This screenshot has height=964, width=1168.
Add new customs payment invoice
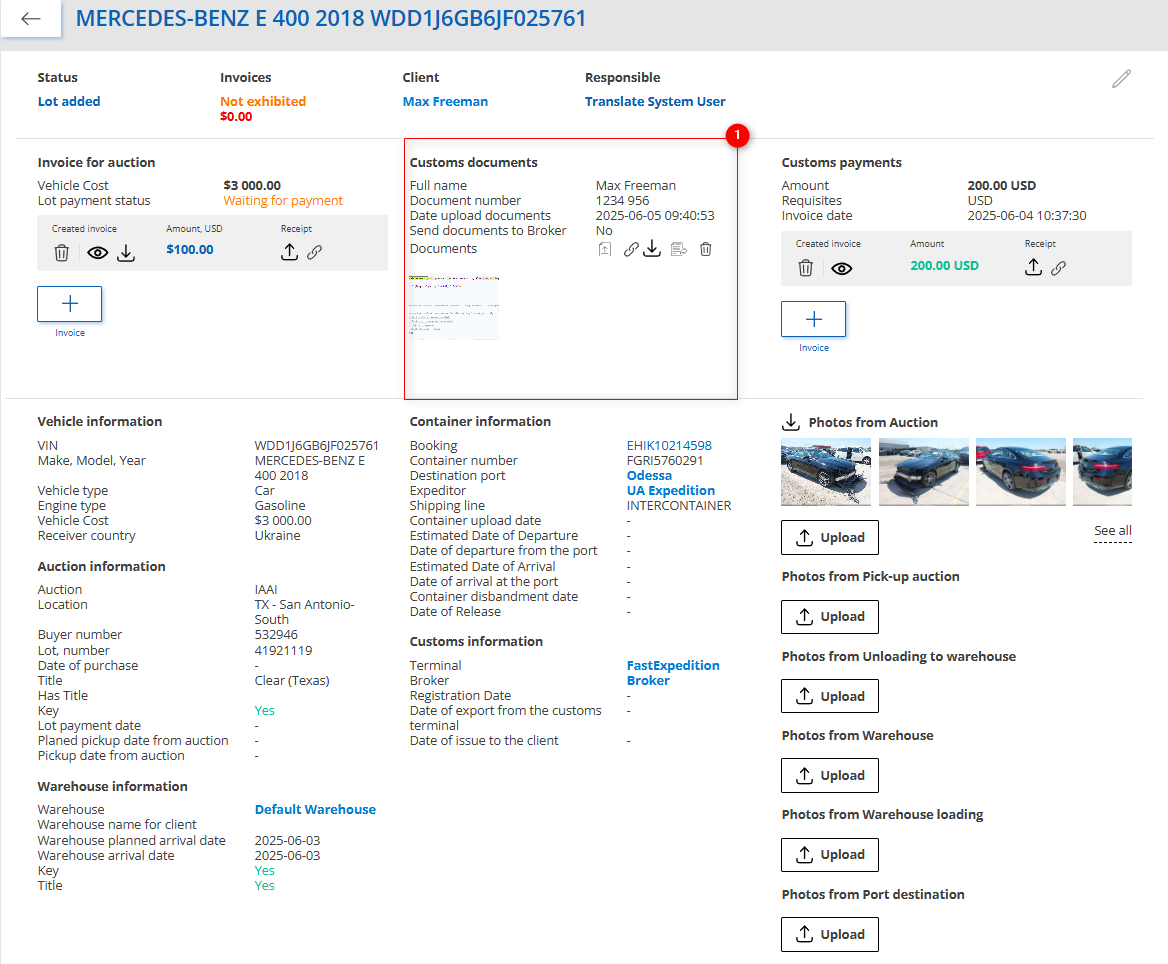pos(813,319)
